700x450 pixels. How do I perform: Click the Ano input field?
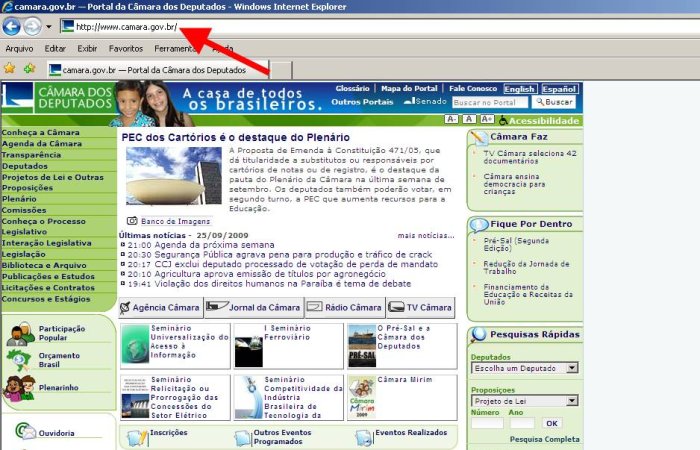click(x=522, y=423)
